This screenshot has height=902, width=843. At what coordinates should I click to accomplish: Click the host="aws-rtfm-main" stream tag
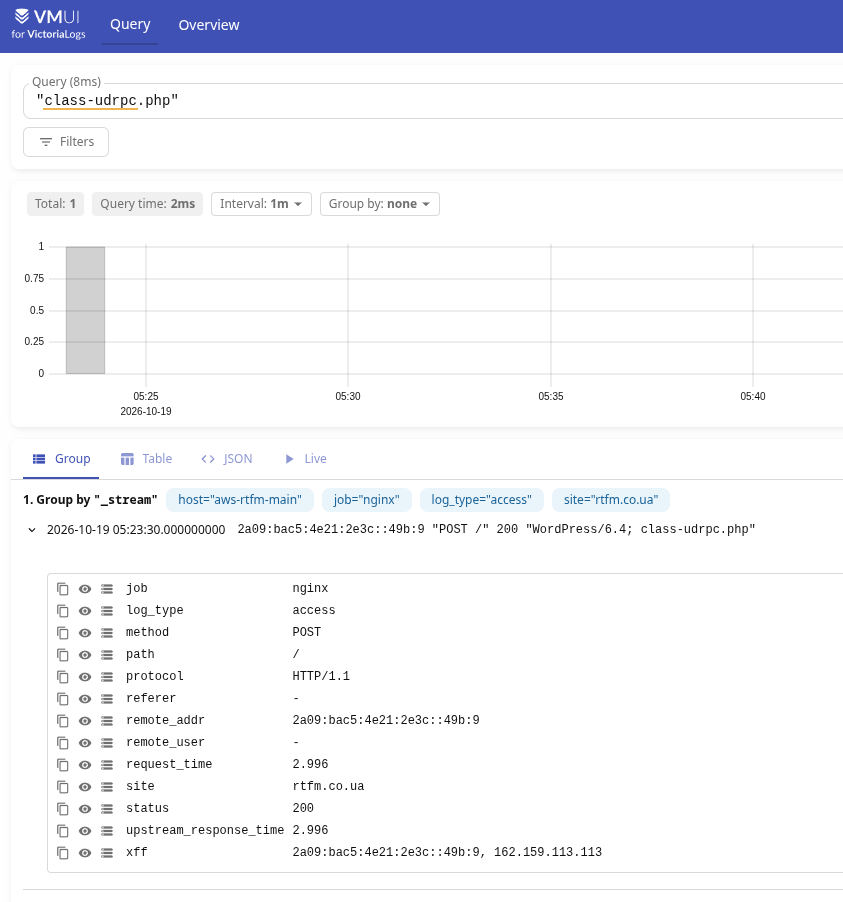pyautogui.click(x=240, y=500)
